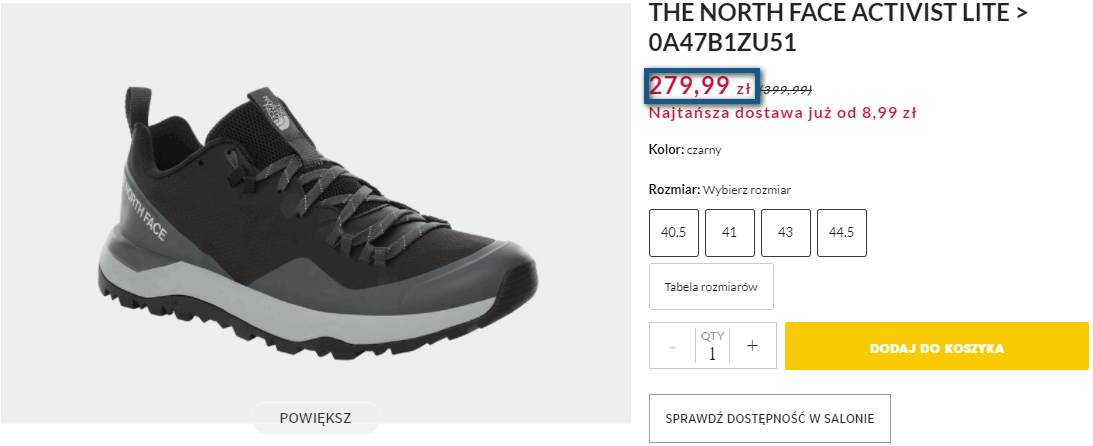Click the product code 0A47B1ZU51
This screenshot has height=446, width=1093.
[723, 44]
